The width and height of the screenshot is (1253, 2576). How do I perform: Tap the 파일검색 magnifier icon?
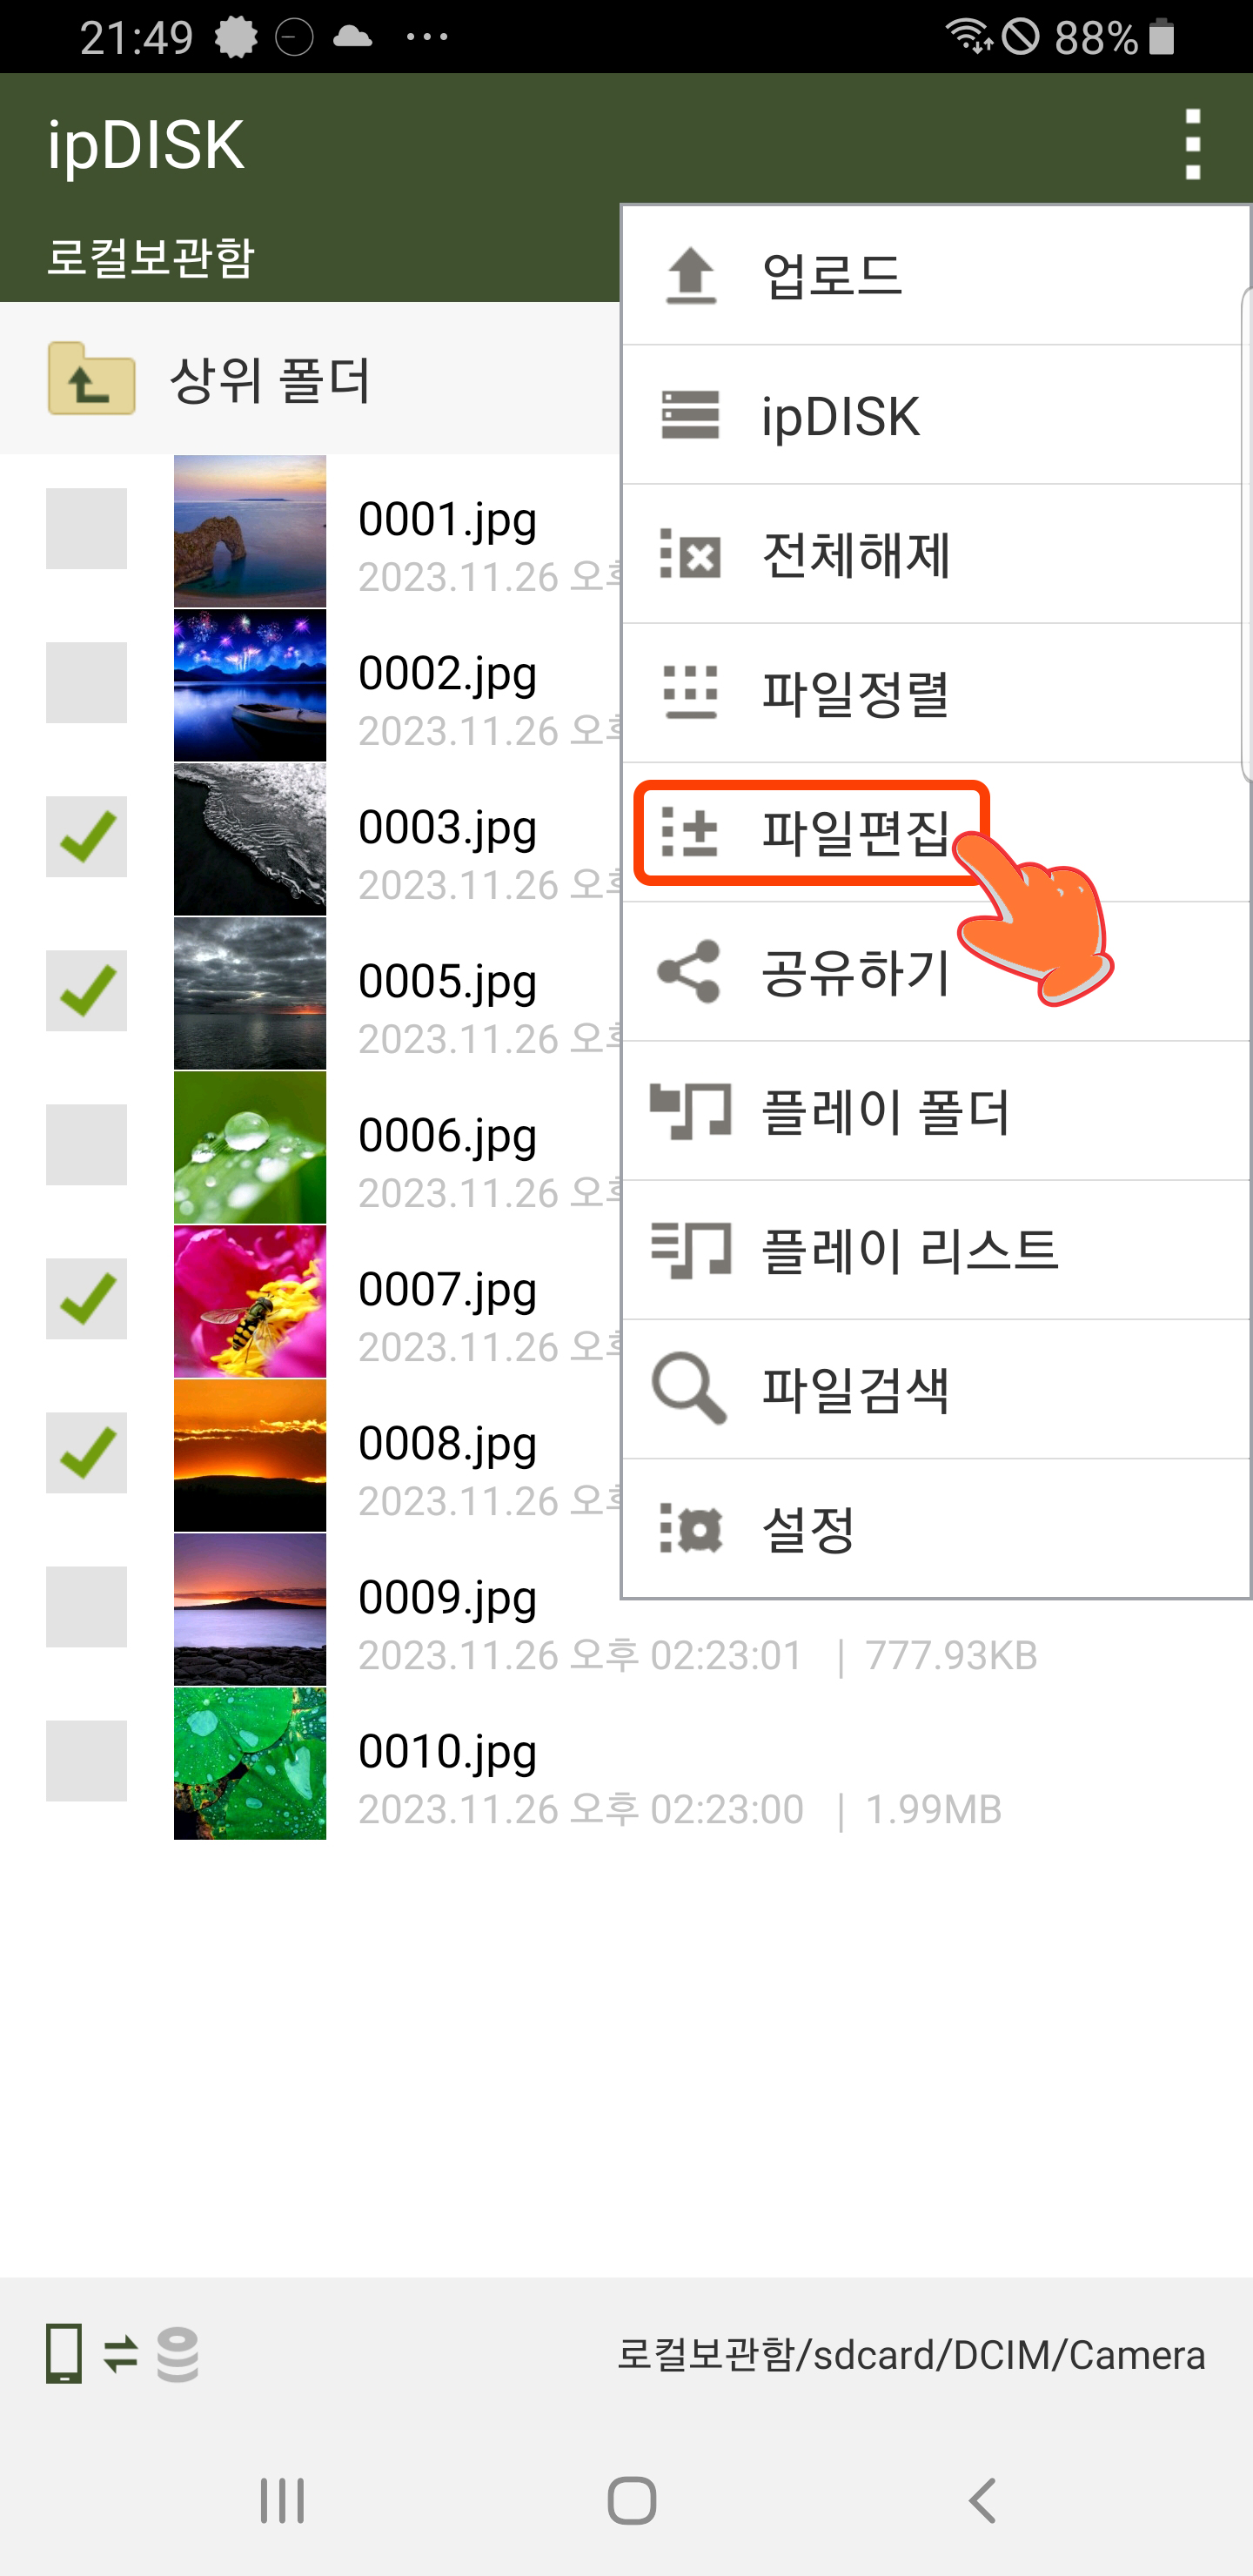(x=688, y=1389)
